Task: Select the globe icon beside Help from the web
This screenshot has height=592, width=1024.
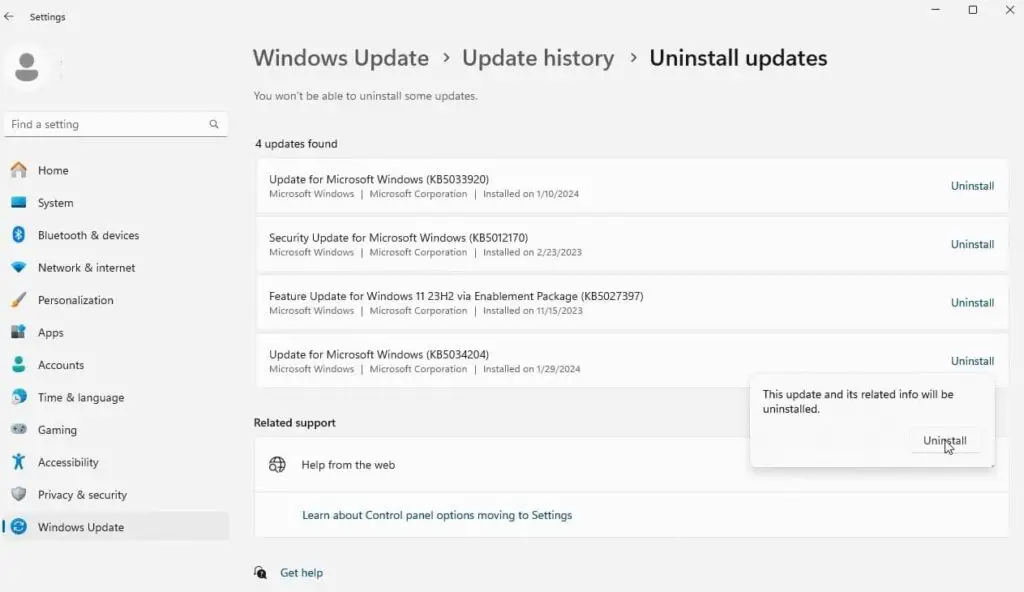Action: click(x=278, y=464)
